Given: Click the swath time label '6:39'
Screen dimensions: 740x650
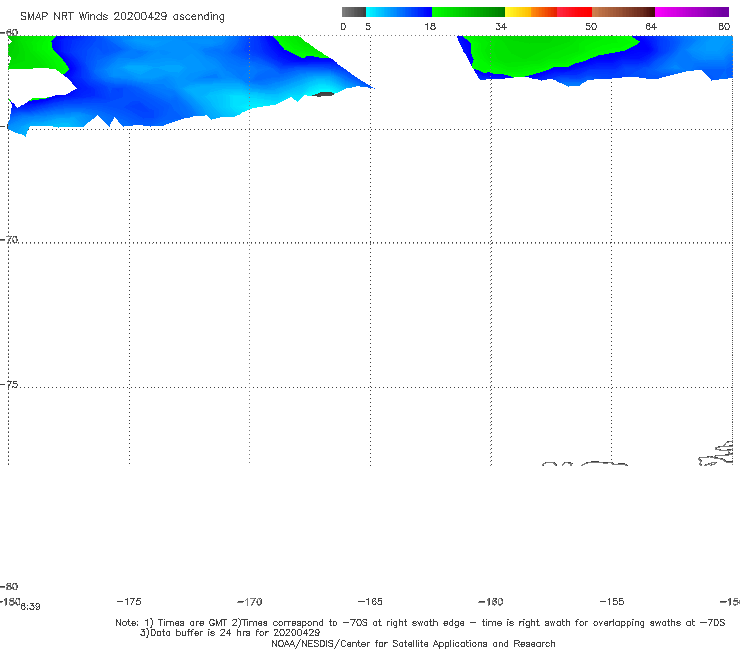Looking at the screenshot, I should [30, 607].
